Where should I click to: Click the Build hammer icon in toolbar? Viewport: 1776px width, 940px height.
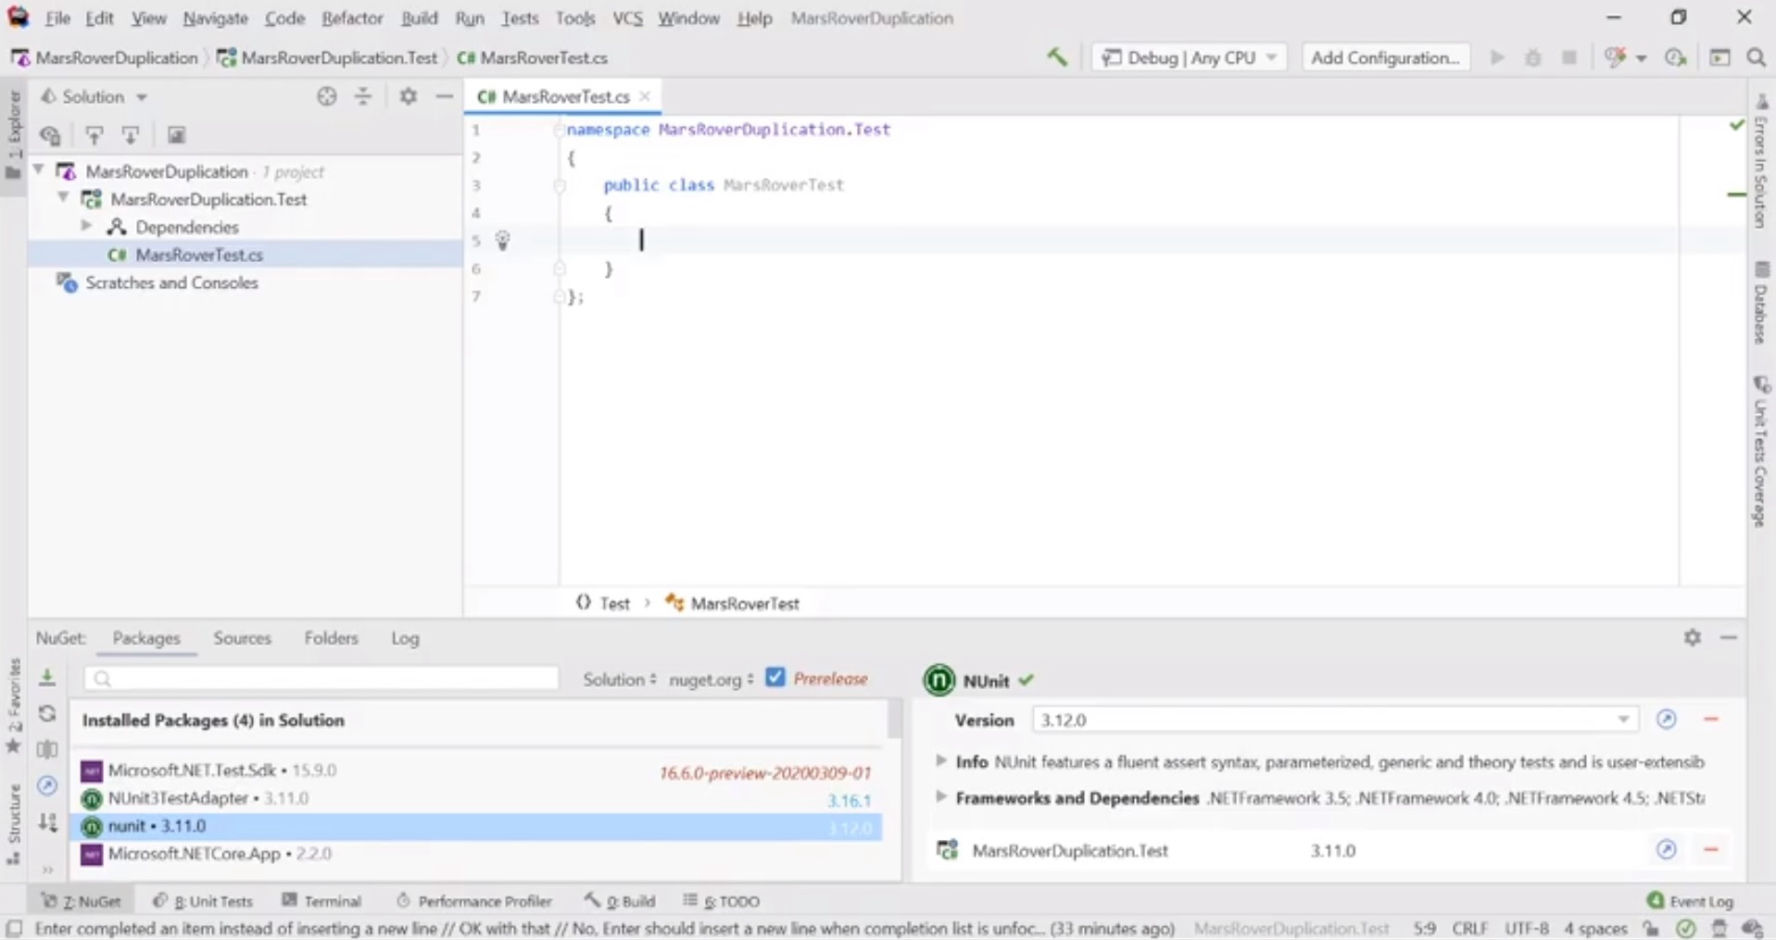click(1057, 57)
